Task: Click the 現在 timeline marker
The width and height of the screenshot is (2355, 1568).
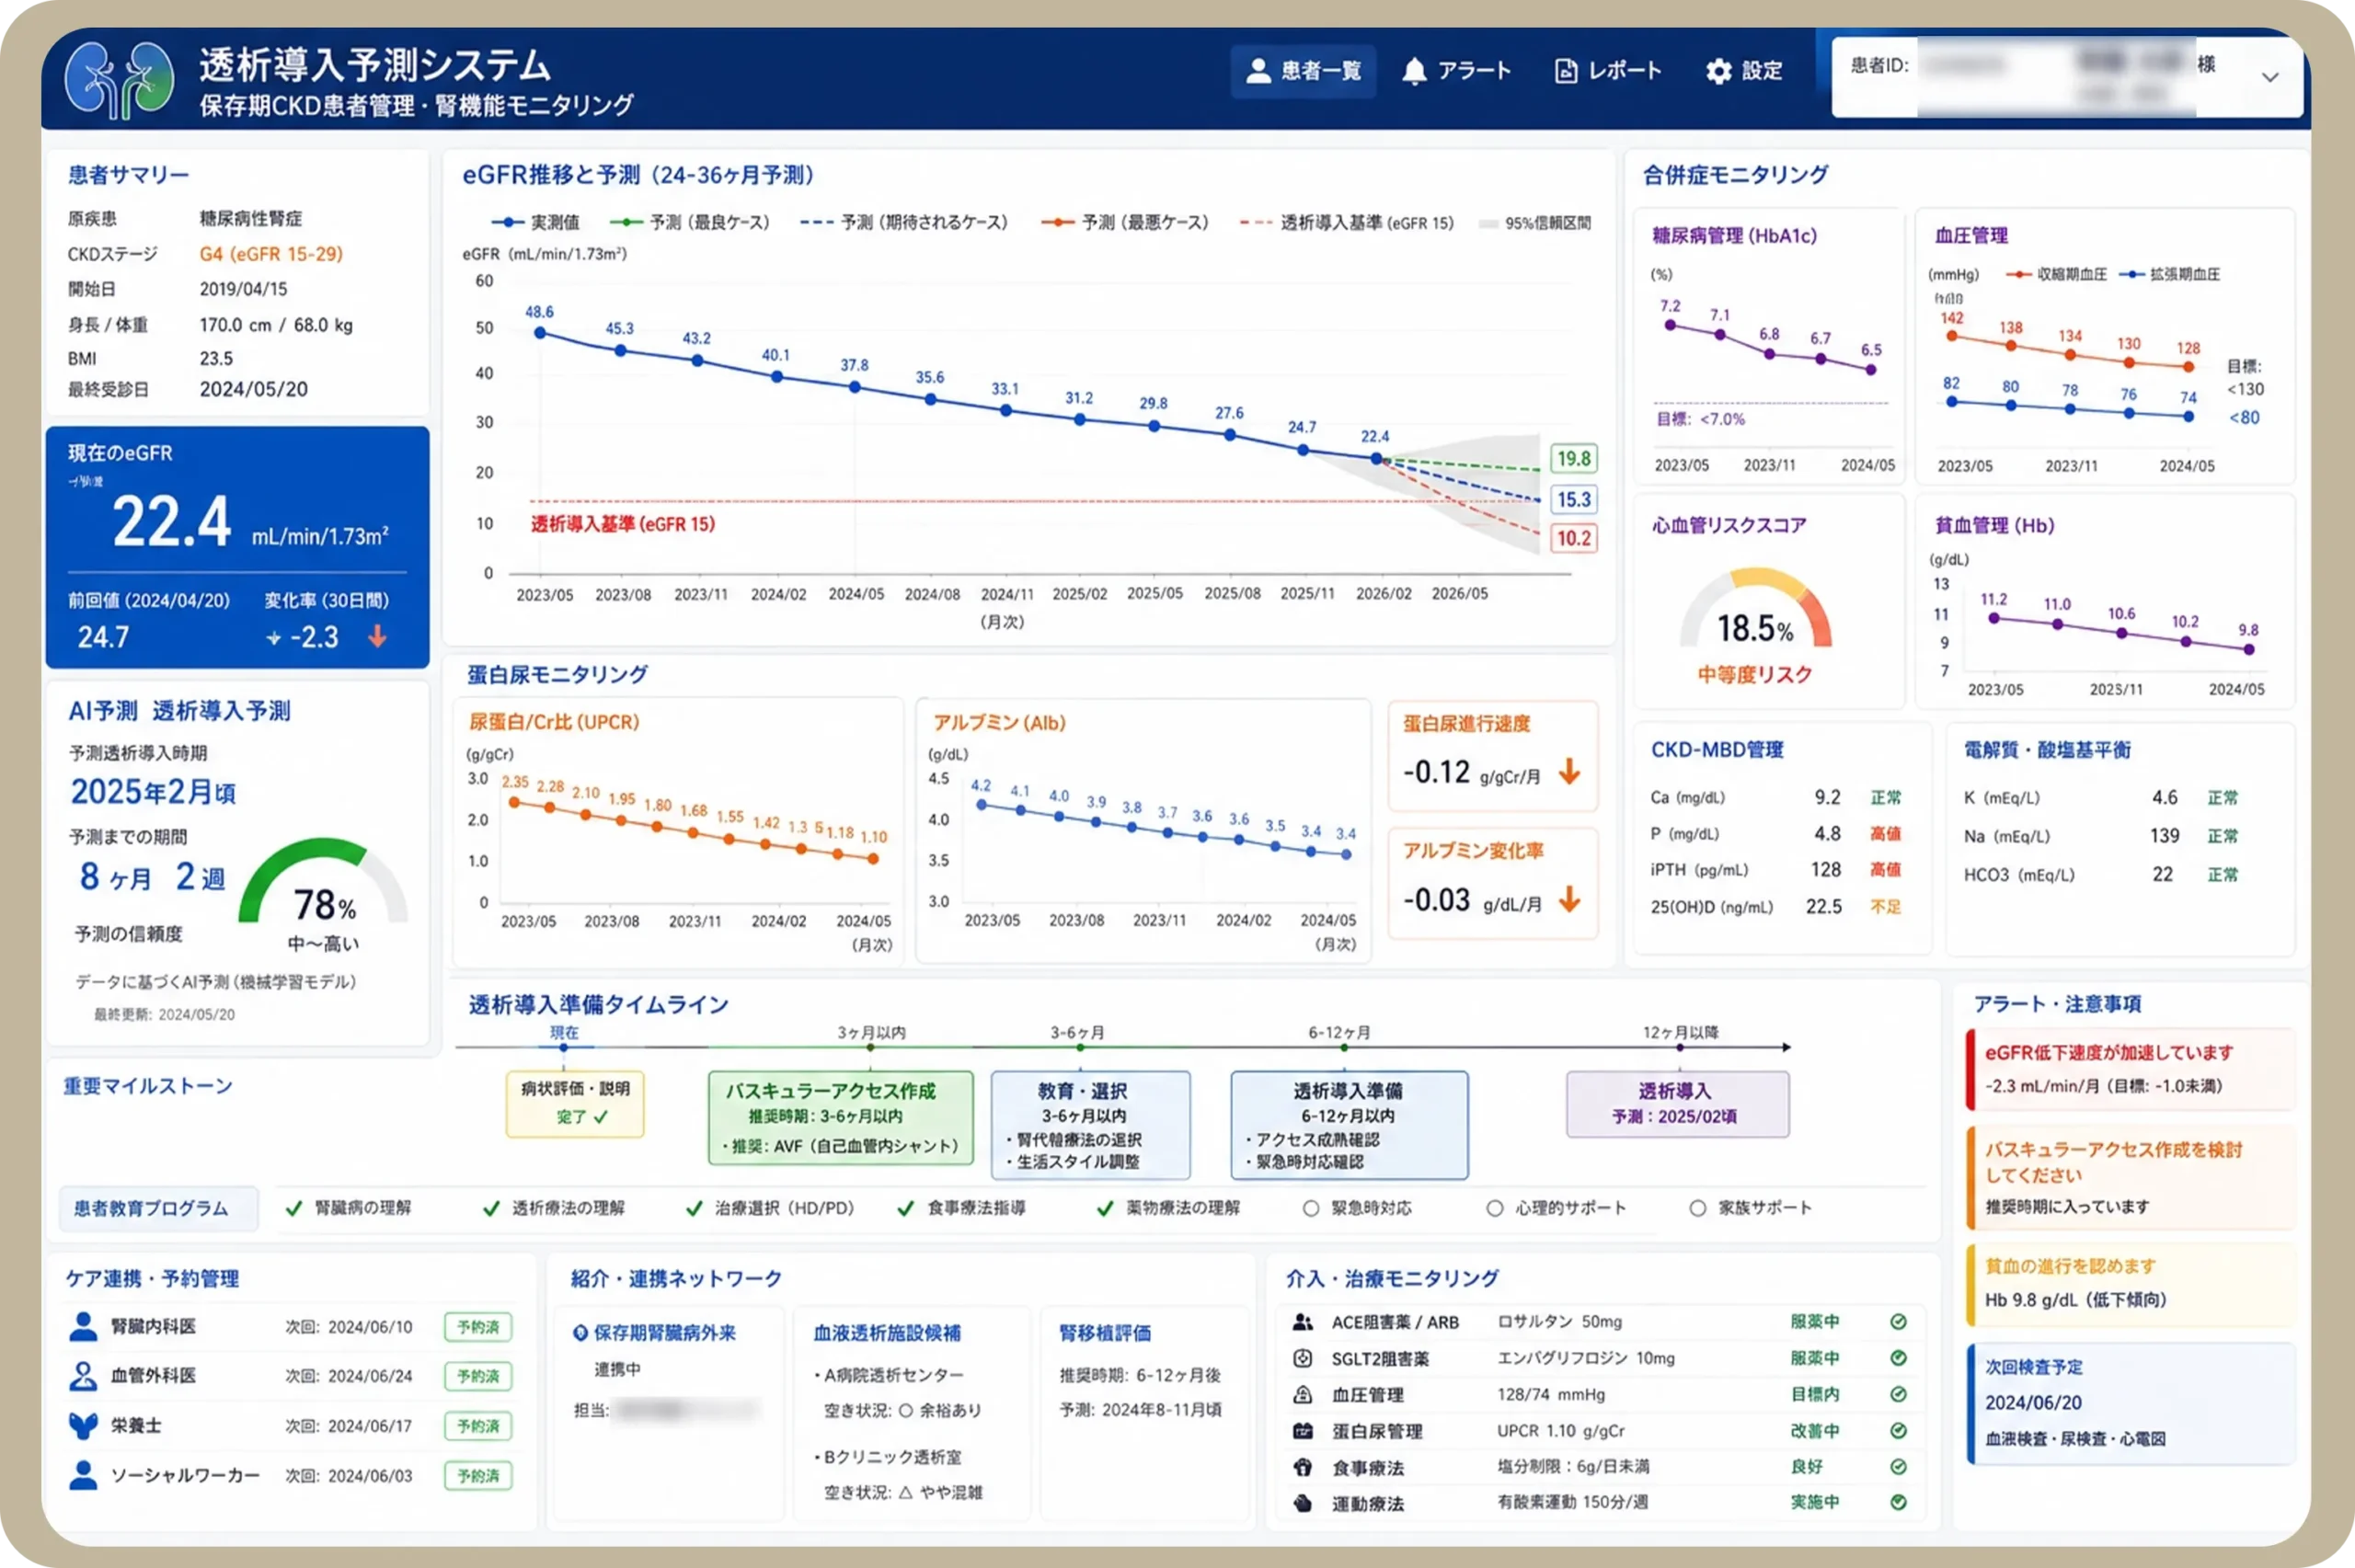Action: 563,1047
